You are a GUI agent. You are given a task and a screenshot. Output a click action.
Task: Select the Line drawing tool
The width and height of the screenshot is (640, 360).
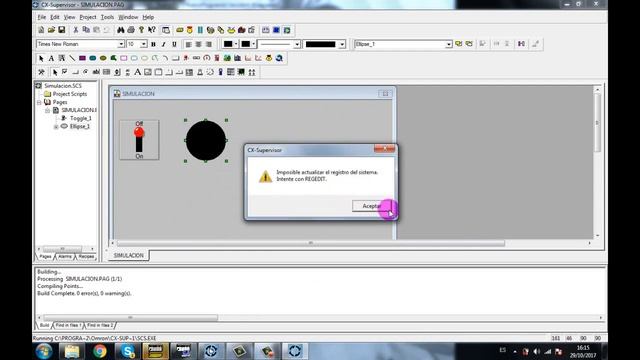pos(72,58)
